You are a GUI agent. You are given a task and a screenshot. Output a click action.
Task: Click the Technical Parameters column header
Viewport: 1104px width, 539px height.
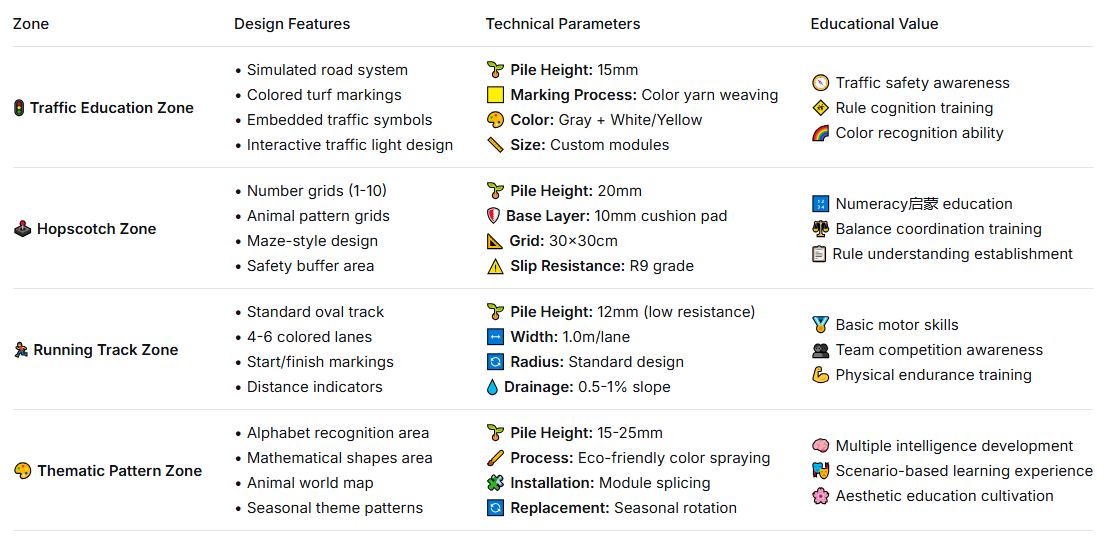coord(563,24)
